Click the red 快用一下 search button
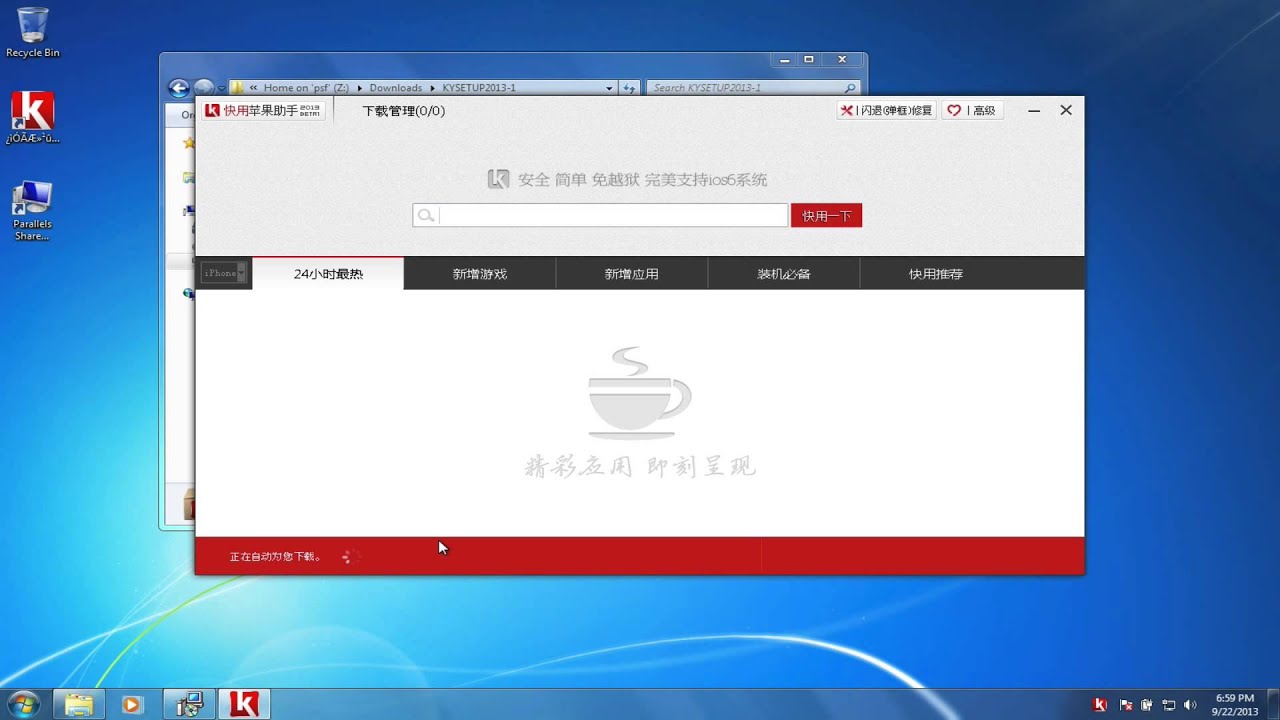Image resolution: width=1280 pixels, height=720 pixels. pyautogui.click(x=826, y=215)
